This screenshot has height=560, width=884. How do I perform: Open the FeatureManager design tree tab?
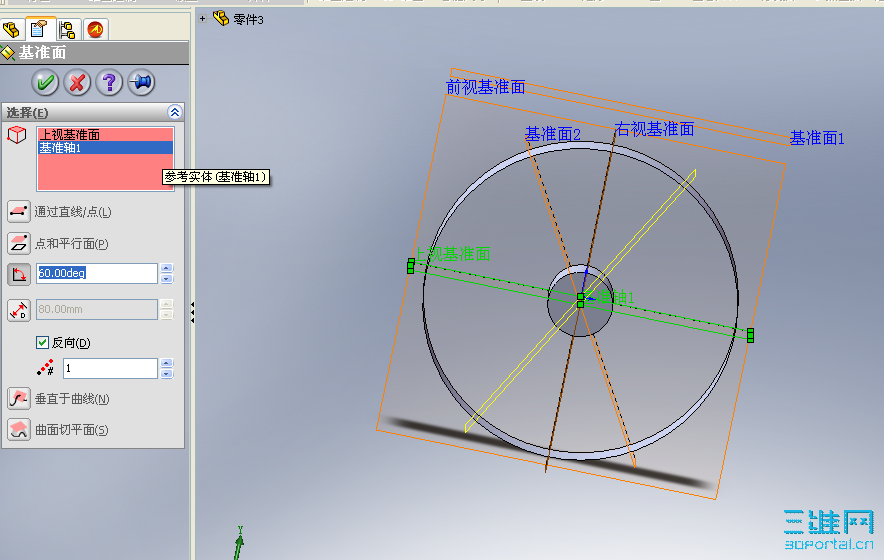11,29
